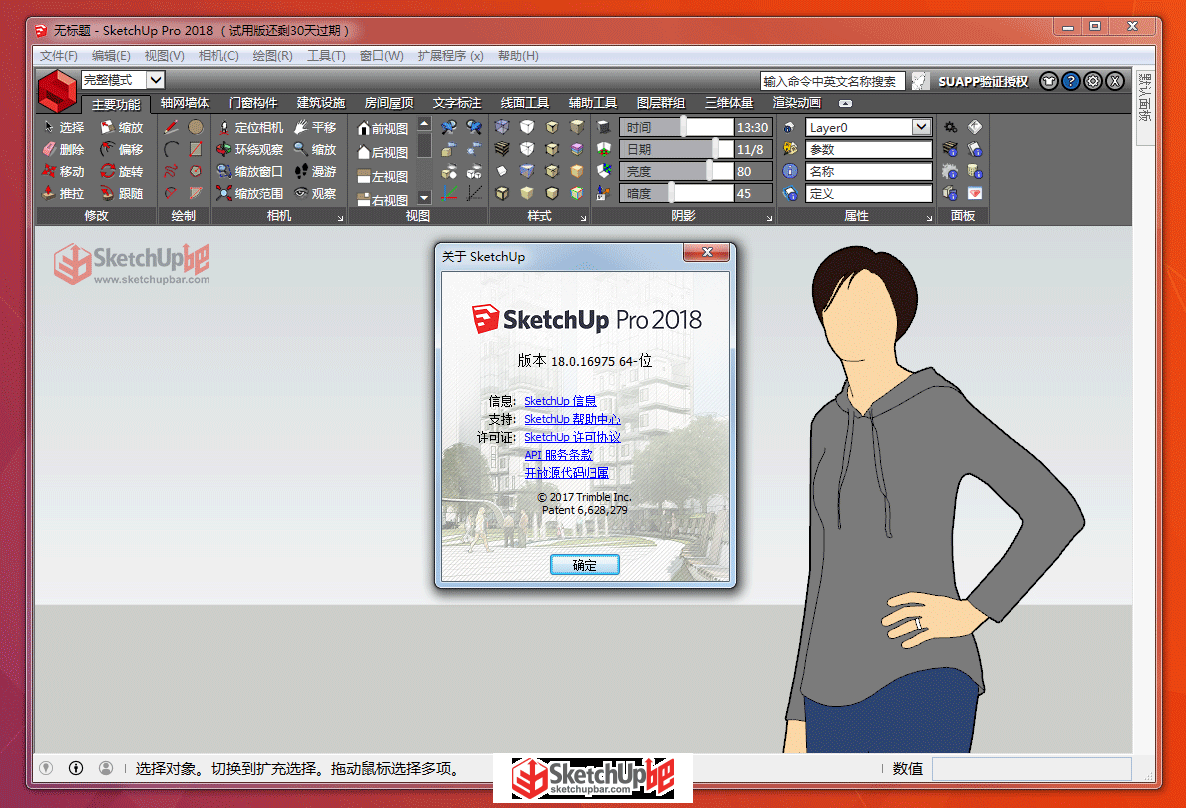The image size is (1186, 808).
Task: Pick the circle drawing tool
Action: pyautogui.click(x=196, y=127)
